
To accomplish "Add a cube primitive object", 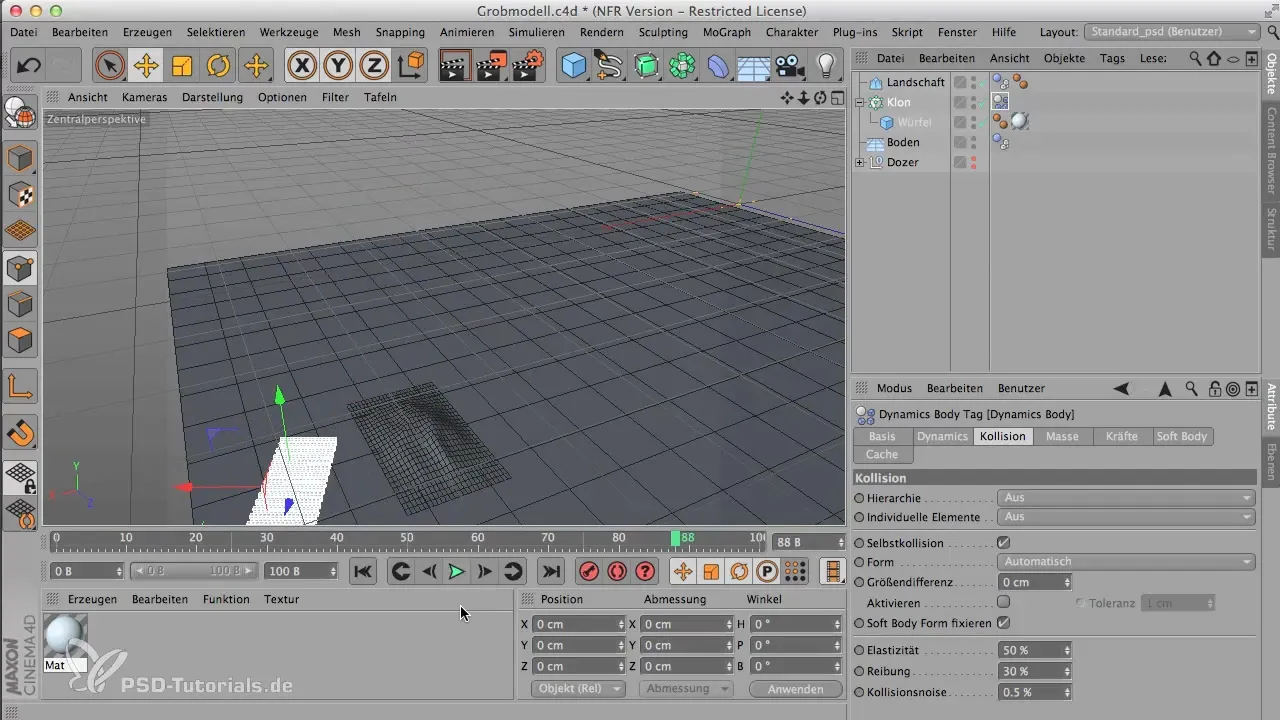I will point(574,67).
